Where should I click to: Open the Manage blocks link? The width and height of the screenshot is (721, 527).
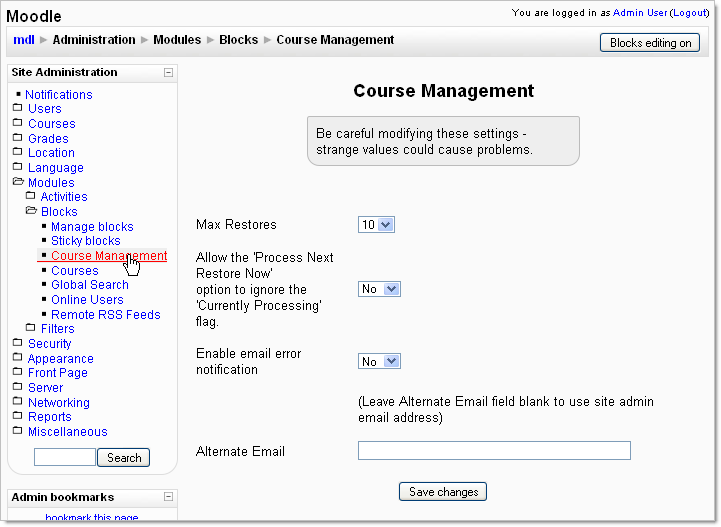coord(92,227)
